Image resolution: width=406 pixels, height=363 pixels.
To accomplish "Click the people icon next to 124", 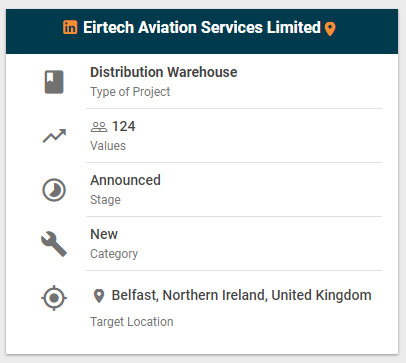I will [x=99, y=127].
